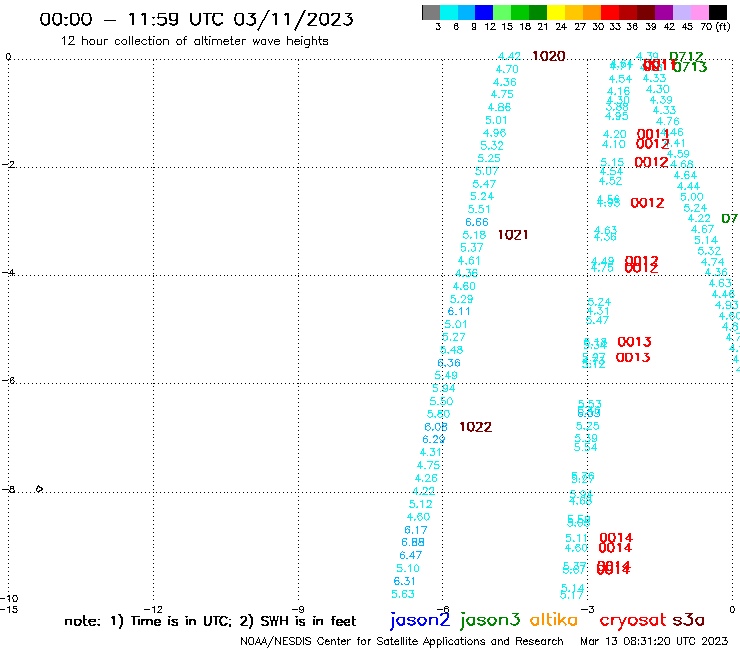This screenshot has height=650, width=740.
Task: Click the wave height value '6.47'
Action: pyautogui.click(x=411, y=555)
